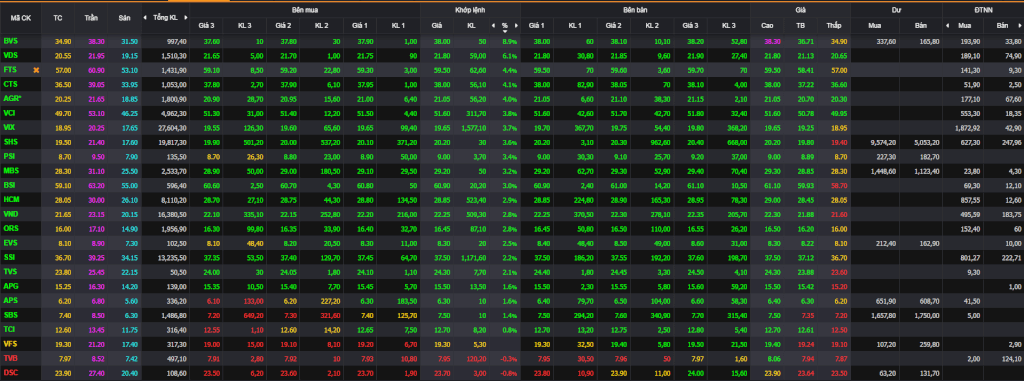Image resolution: width=1024 pixels, height=381 pixels.
Task: Open the VFS stock symbol
Action: [x=10, y=344]
